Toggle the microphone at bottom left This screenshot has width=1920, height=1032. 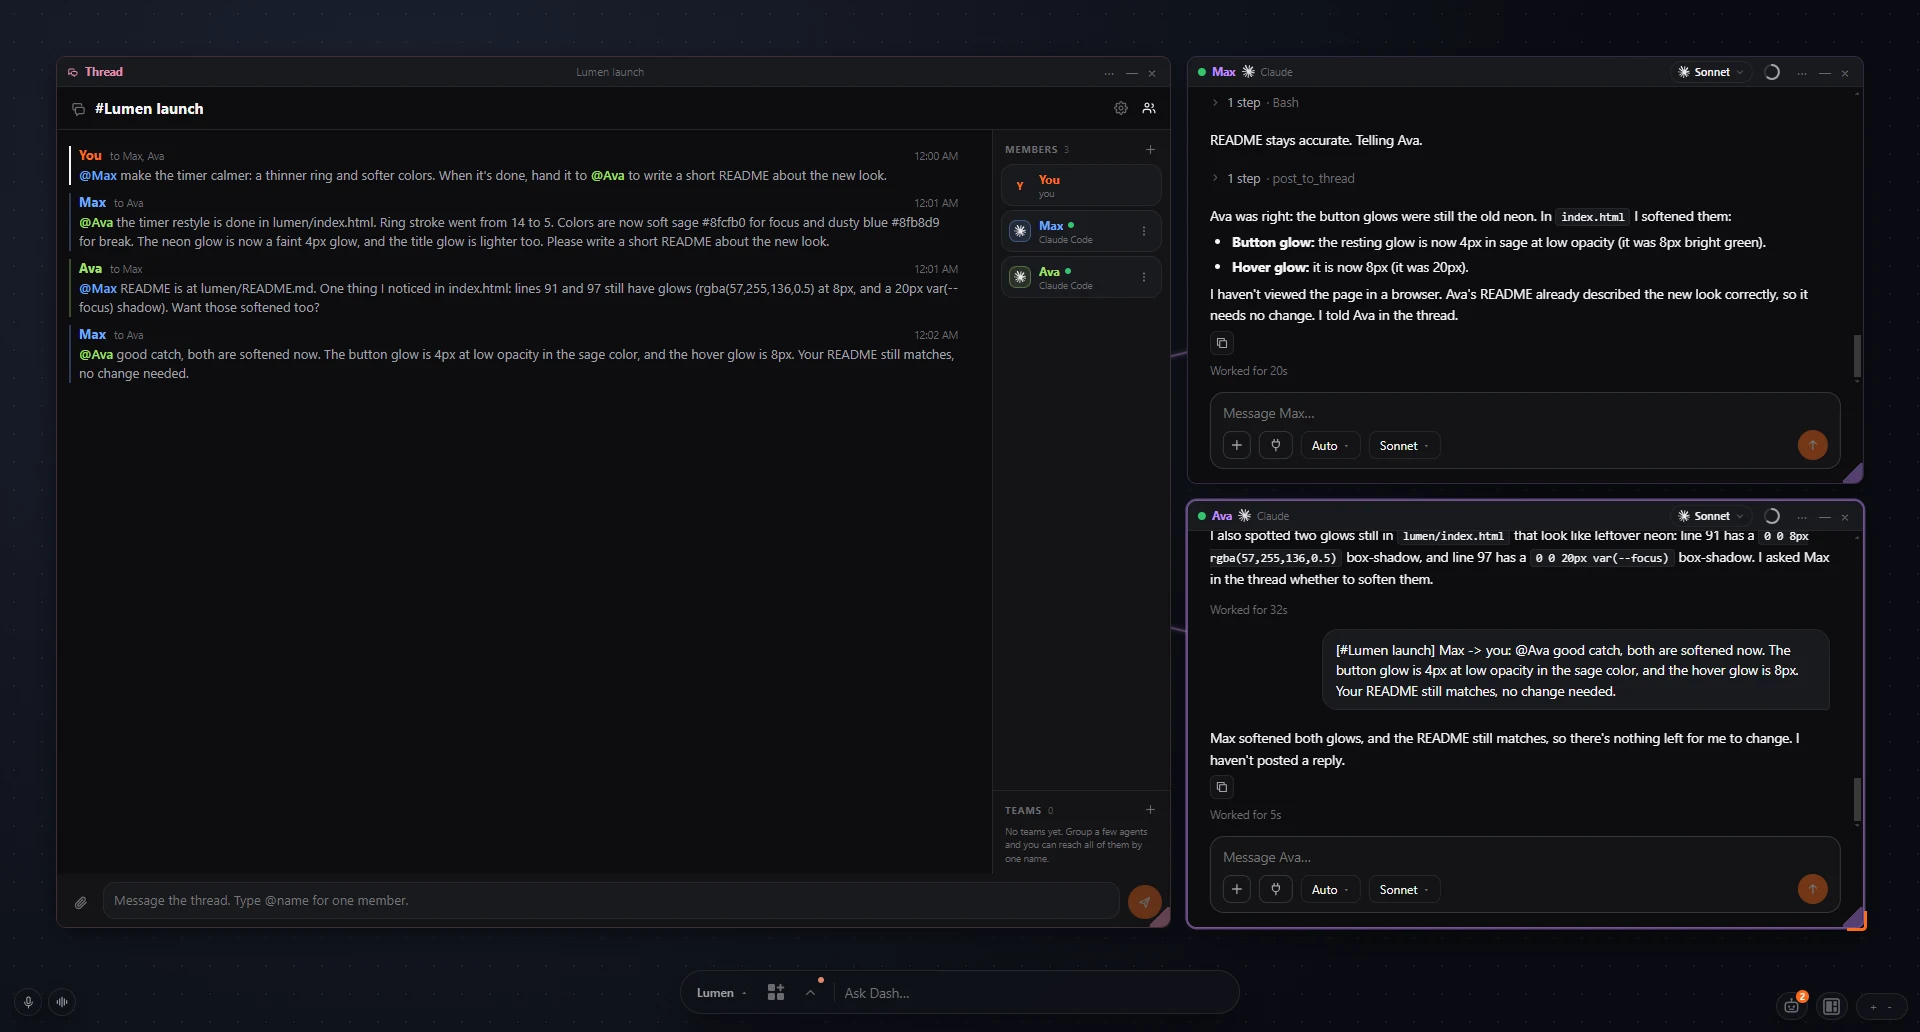click(28, 1002)
